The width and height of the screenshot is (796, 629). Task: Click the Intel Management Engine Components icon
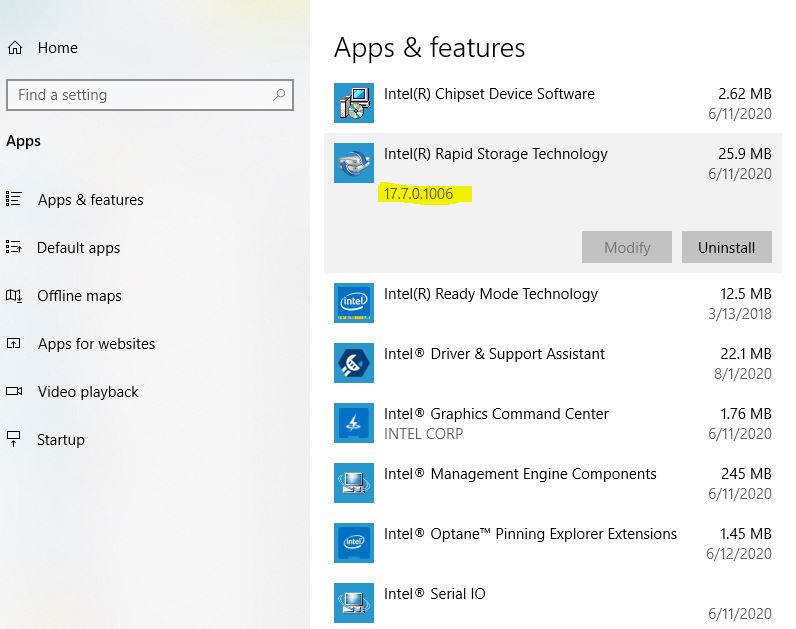click(x=354, y=483)
